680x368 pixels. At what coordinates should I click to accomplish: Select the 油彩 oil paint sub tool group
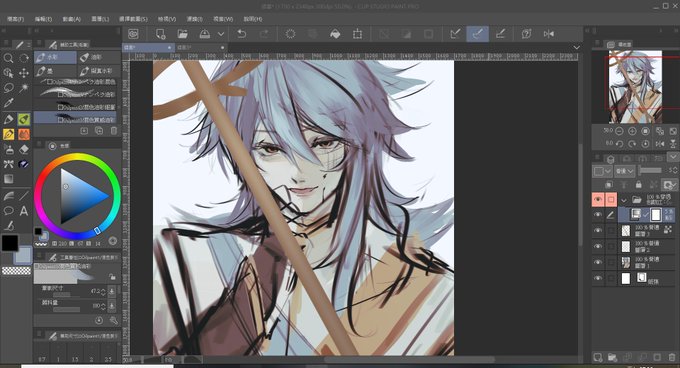tap(99, 57)
